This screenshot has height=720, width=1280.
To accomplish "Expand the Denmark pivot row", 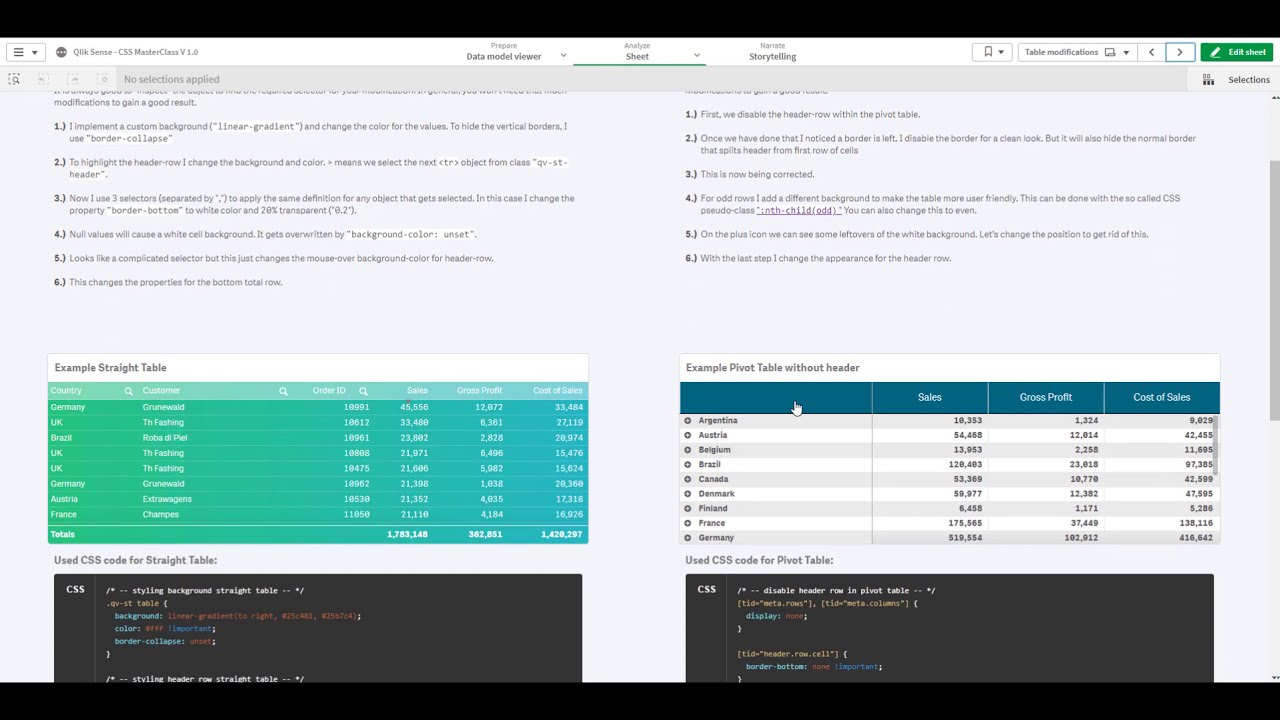I will [688, 494].
